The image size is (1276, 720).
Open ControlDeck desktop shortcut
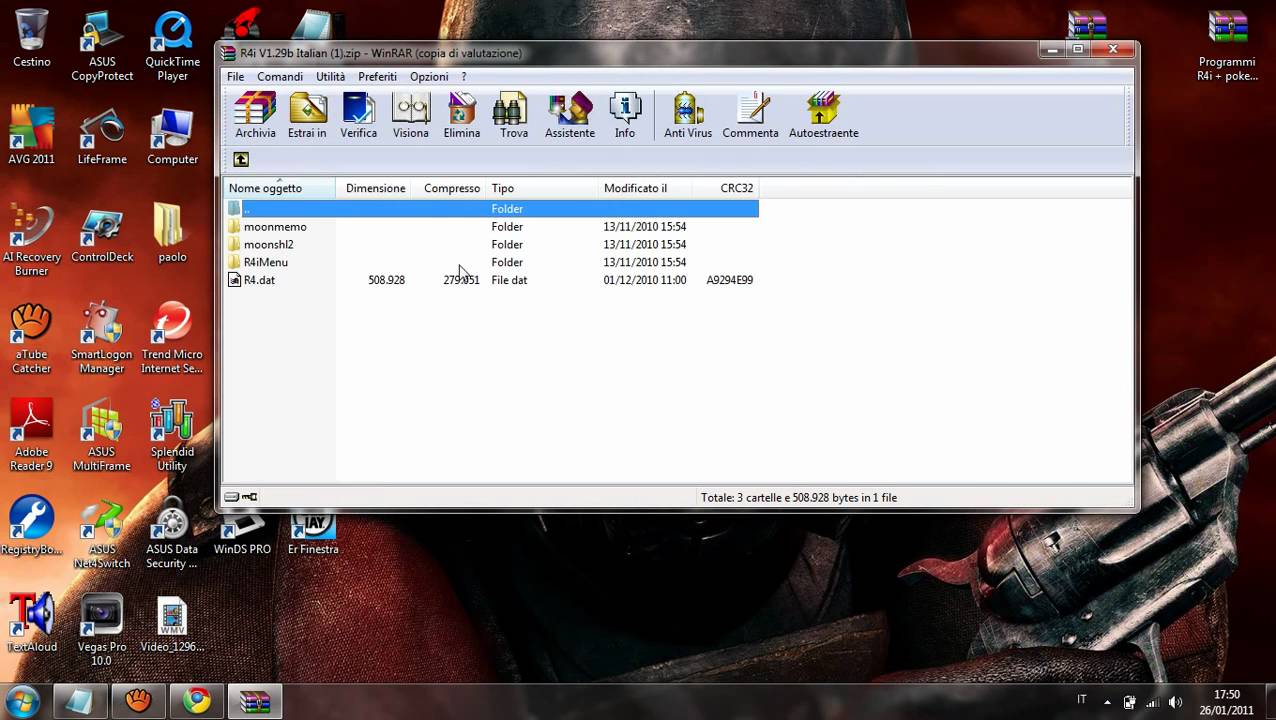point(102,234)
